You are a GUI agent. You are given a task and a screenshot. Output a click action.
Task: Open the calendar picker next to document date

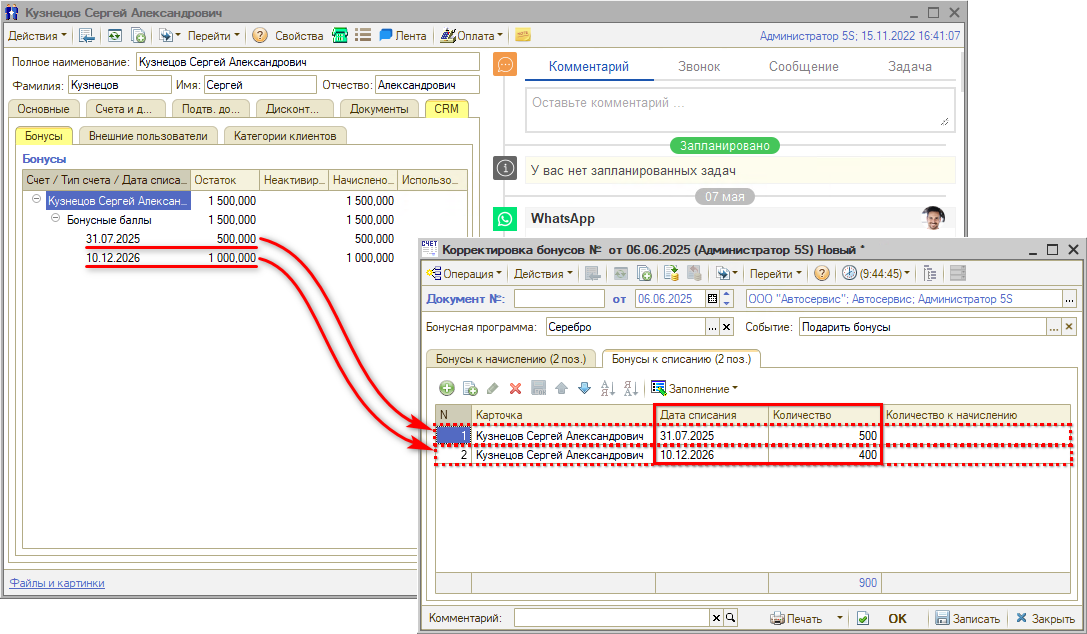point(713,298)
